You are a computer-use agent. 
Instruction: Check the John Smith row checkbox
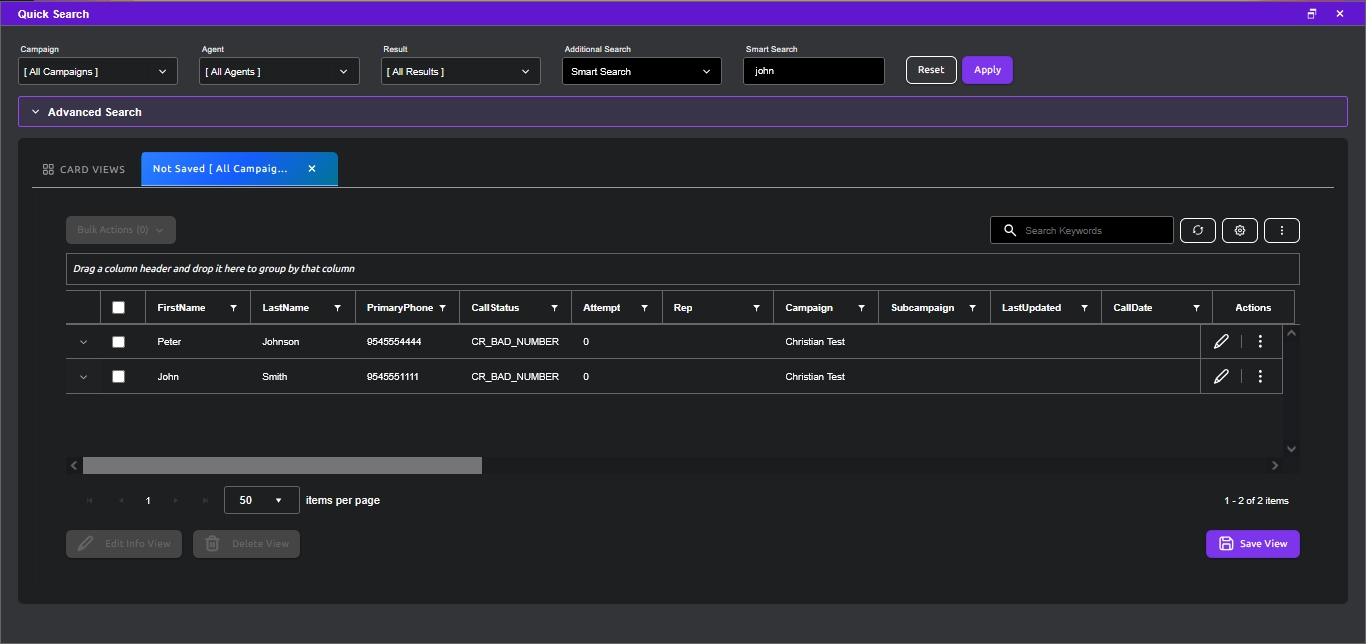point(118,377)
